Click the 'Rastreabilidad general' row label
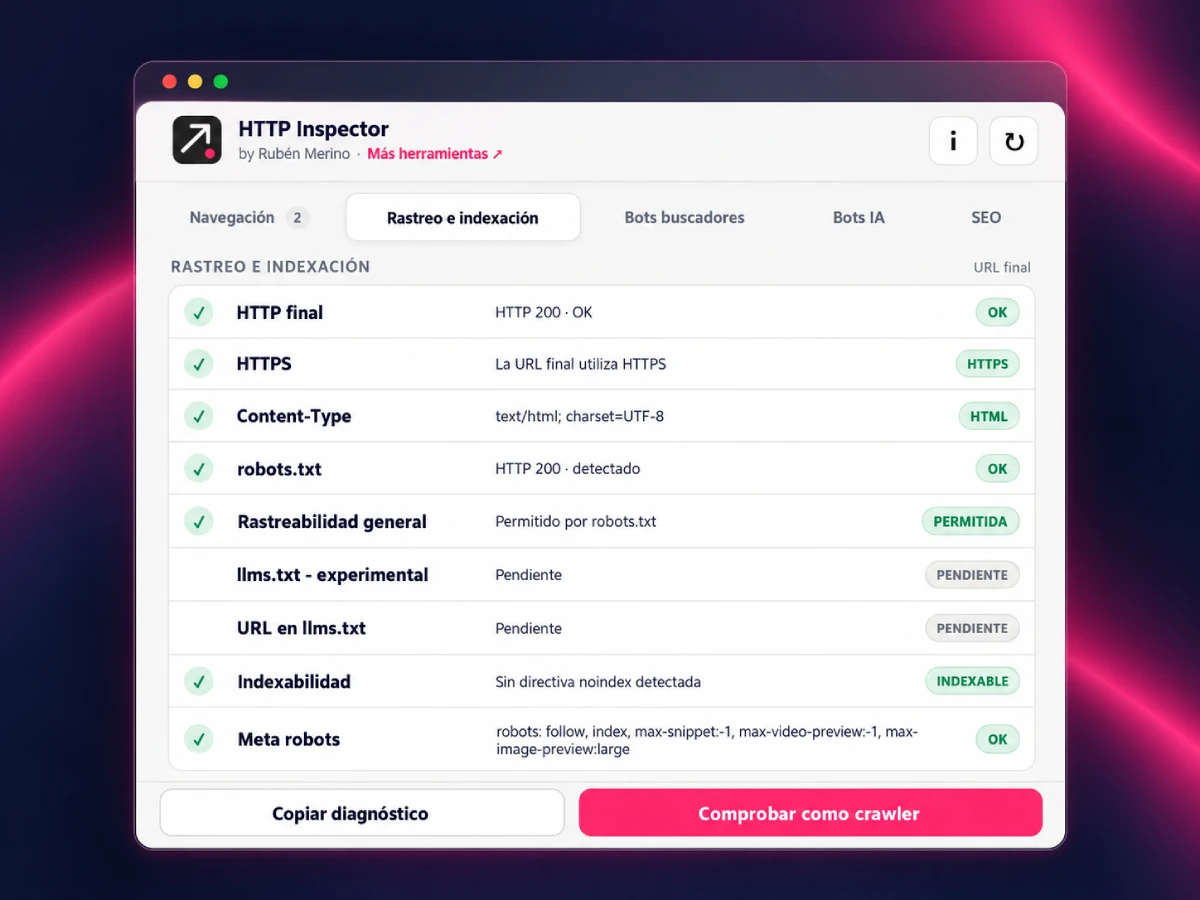The width and height of the screenshot is (1200, 900). [x=332, y=522]
